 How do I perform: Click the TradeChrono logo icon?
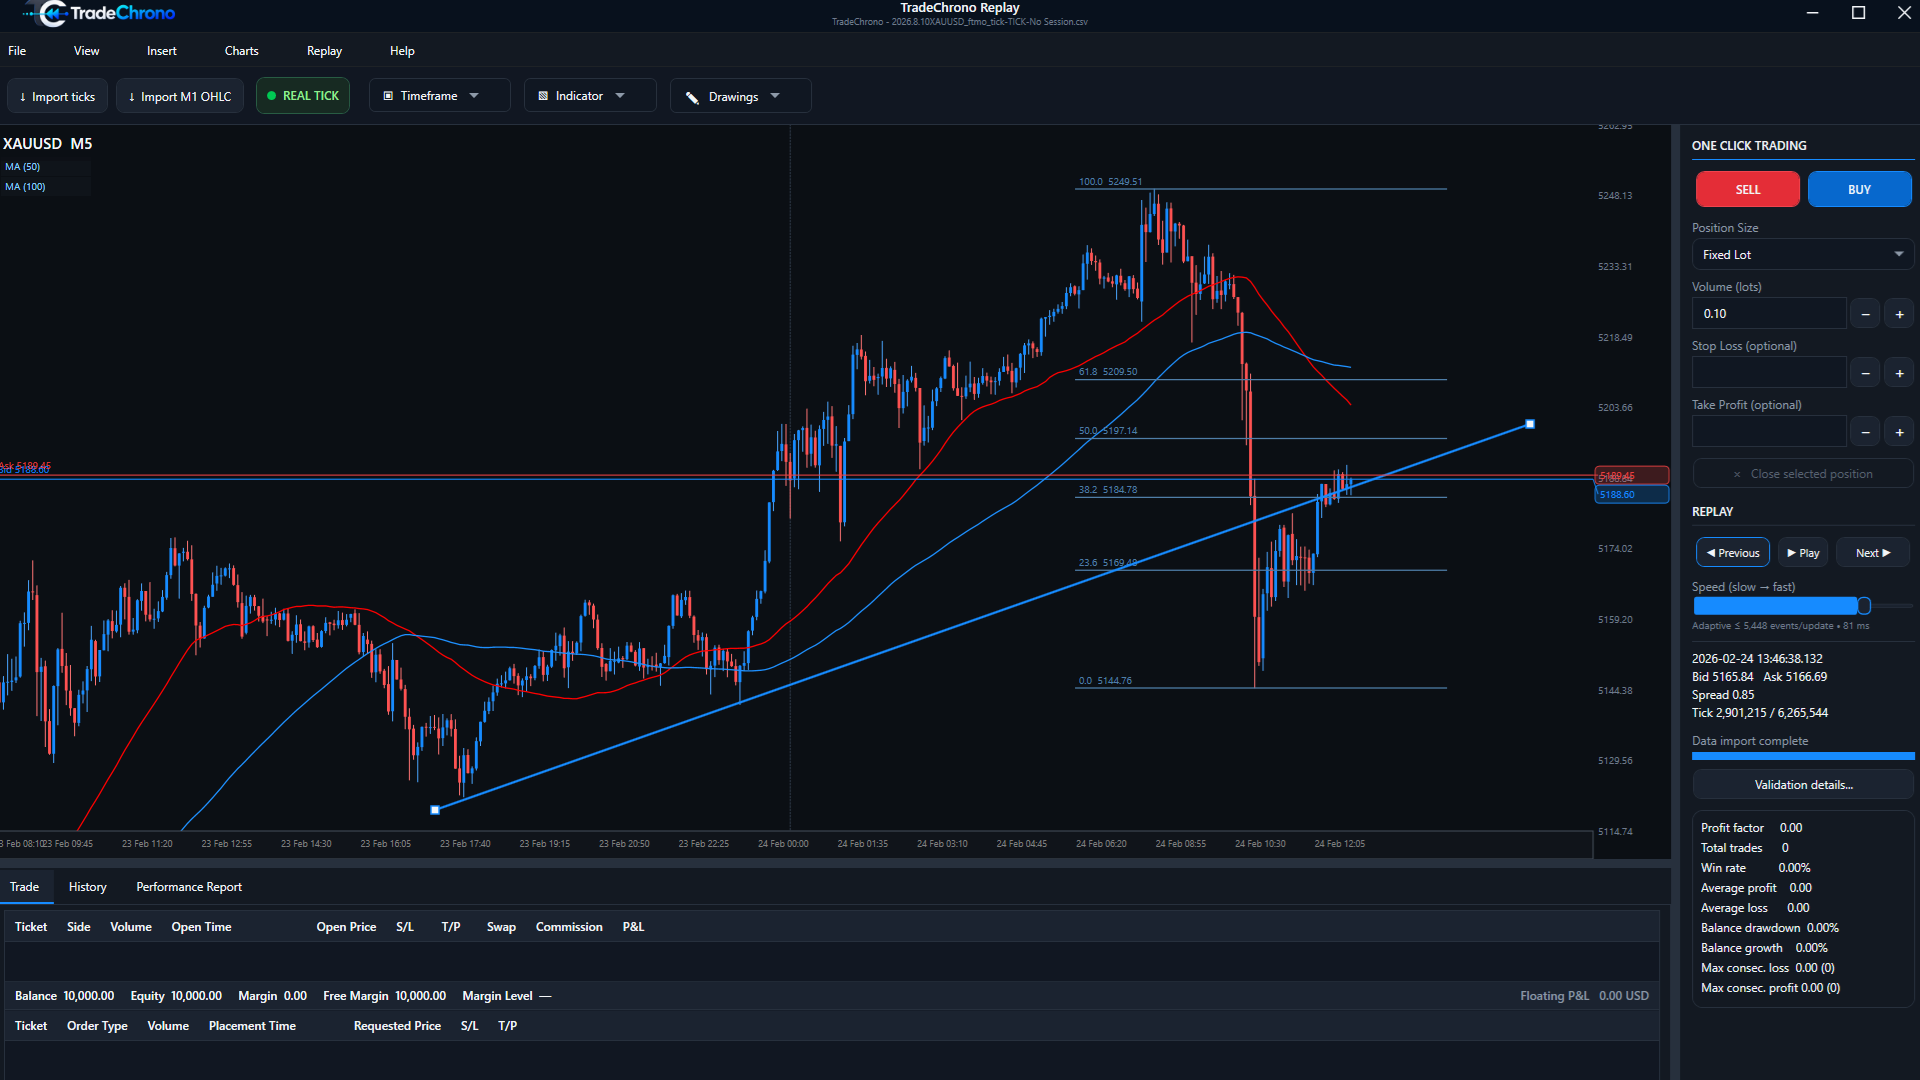[x=50, y=13]
